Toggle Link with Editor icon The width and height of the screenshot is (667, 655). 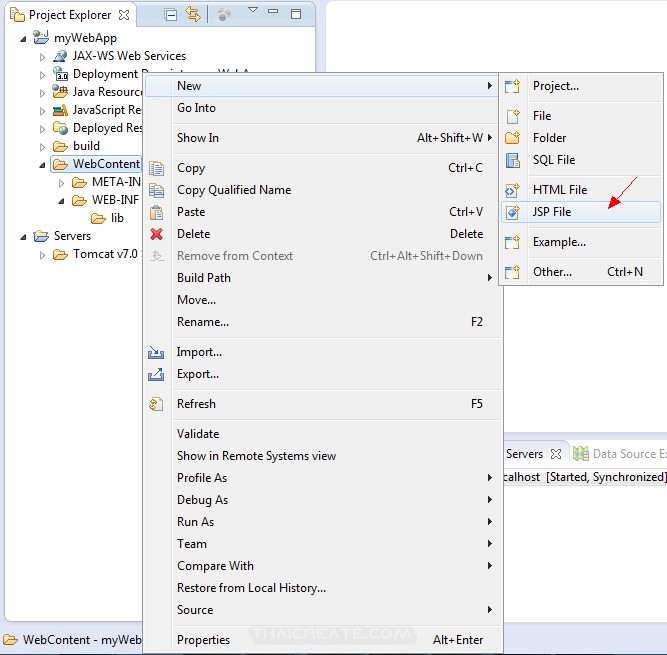click(193, 15)
